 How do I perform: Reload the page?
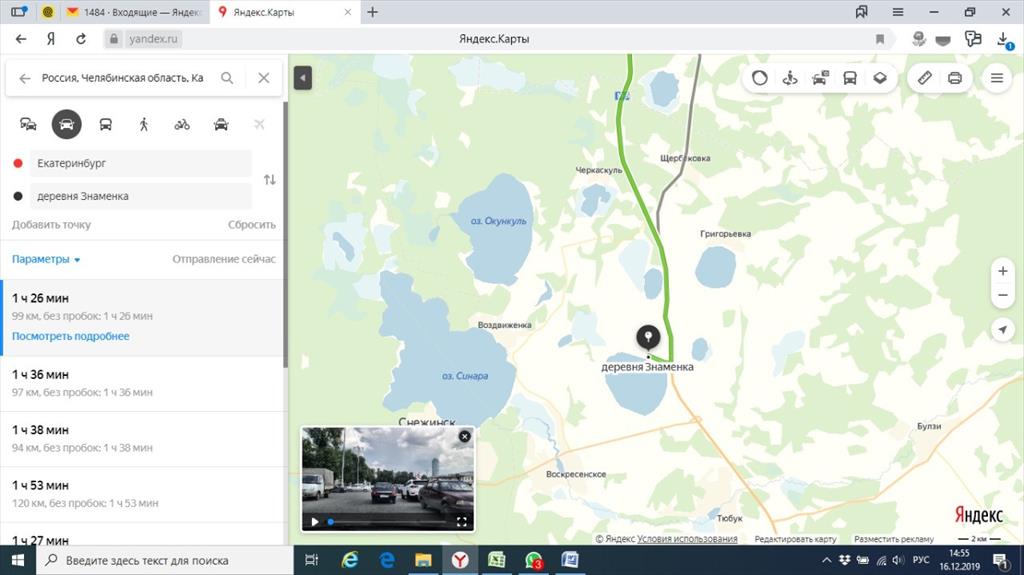tap(81, 39)
